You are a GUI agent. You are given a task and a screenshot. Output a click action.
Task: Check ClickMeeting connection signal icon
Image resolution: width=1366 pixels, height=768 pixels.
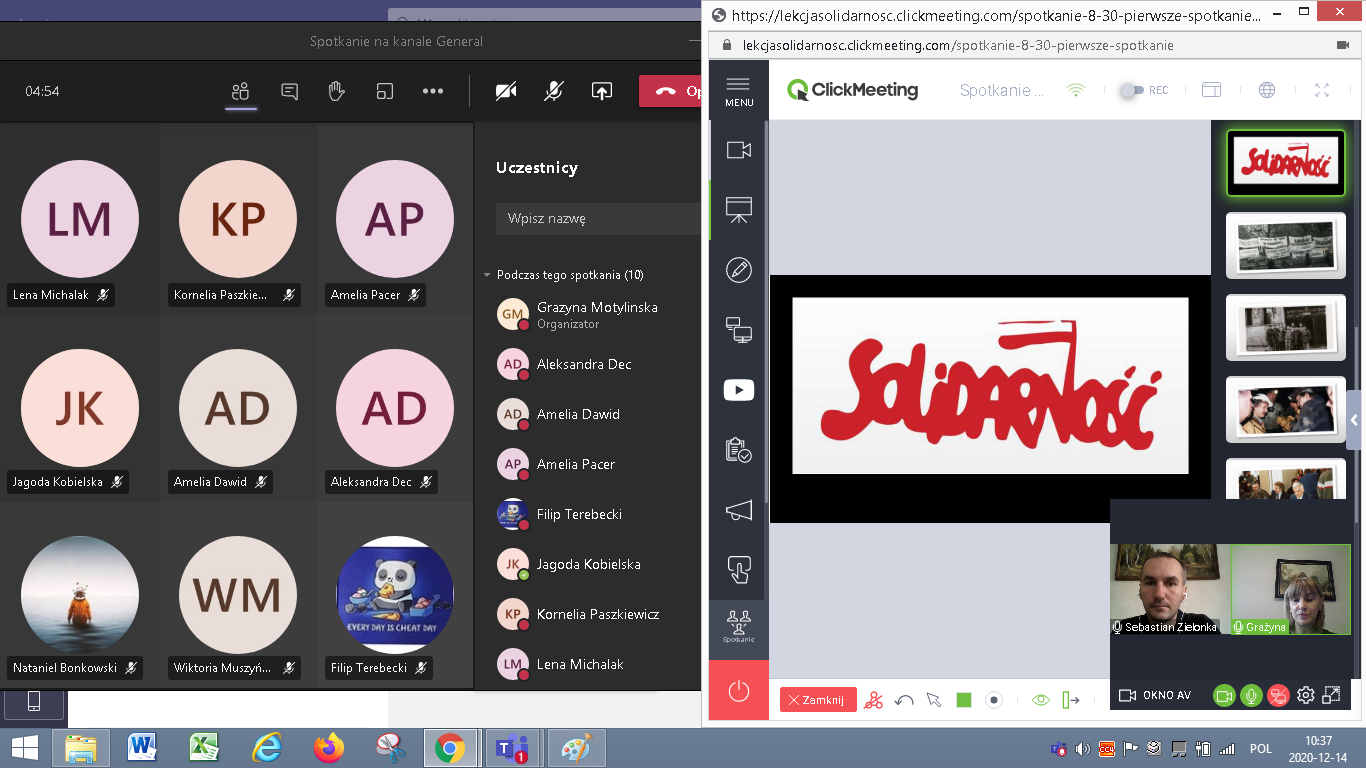click(1076, 90)
